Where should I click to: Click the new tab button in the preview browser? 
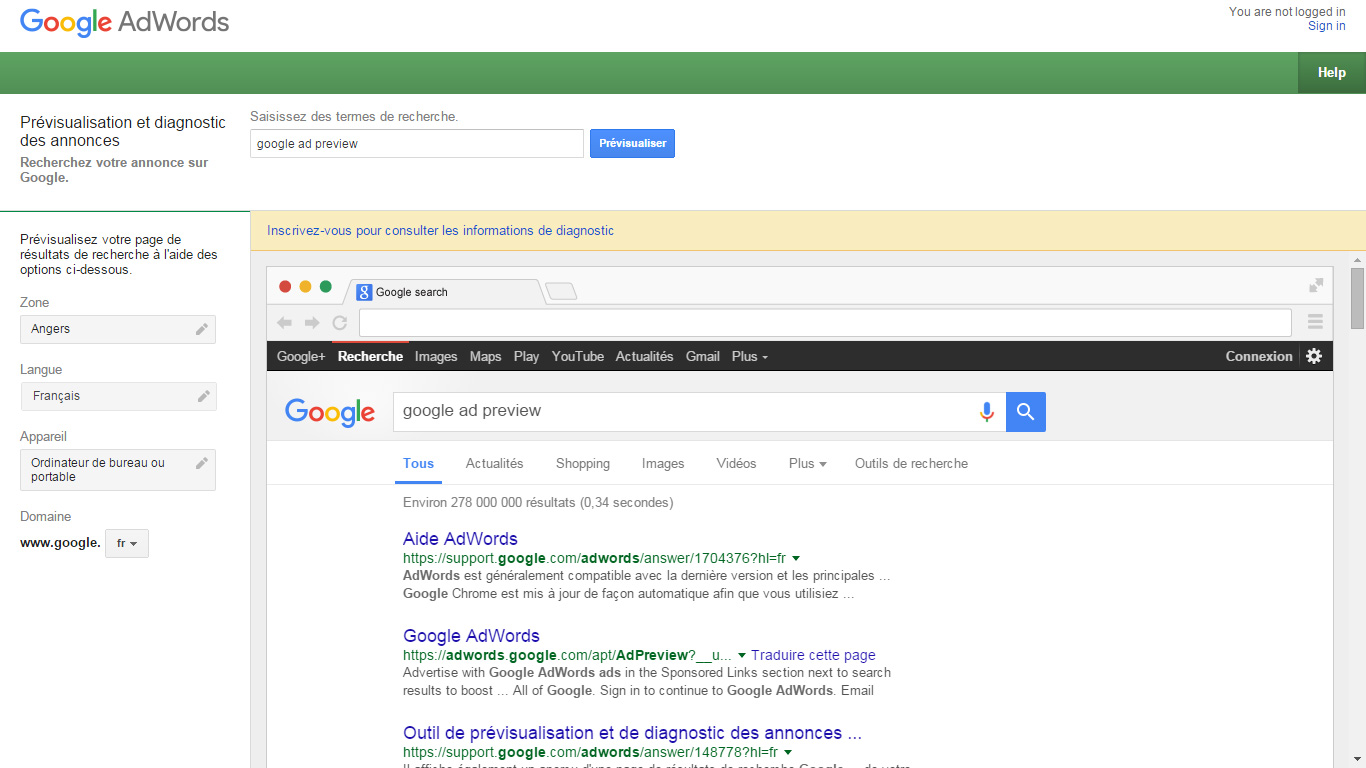[561, 291]
